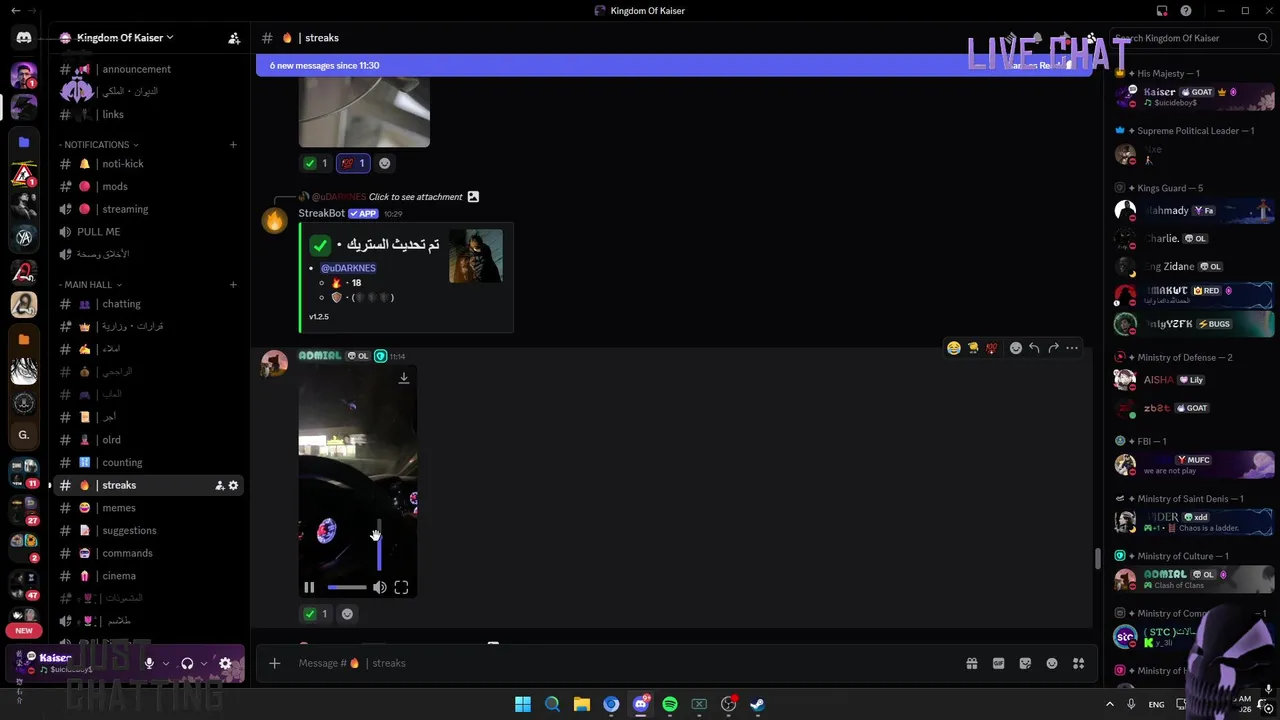
Task: Forward the ADMIRAL message
Action: [x=1053, y=348]
